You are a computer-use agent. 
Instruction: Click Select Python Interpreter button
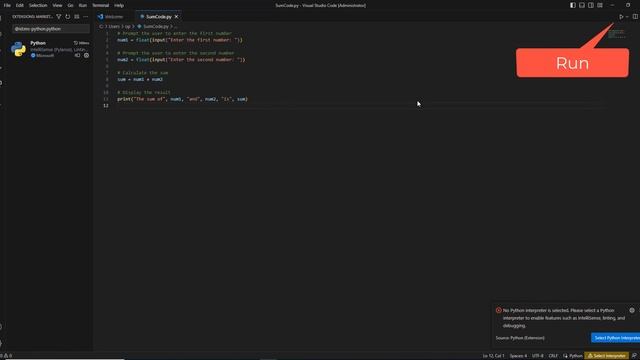click(x=616, y=338)
